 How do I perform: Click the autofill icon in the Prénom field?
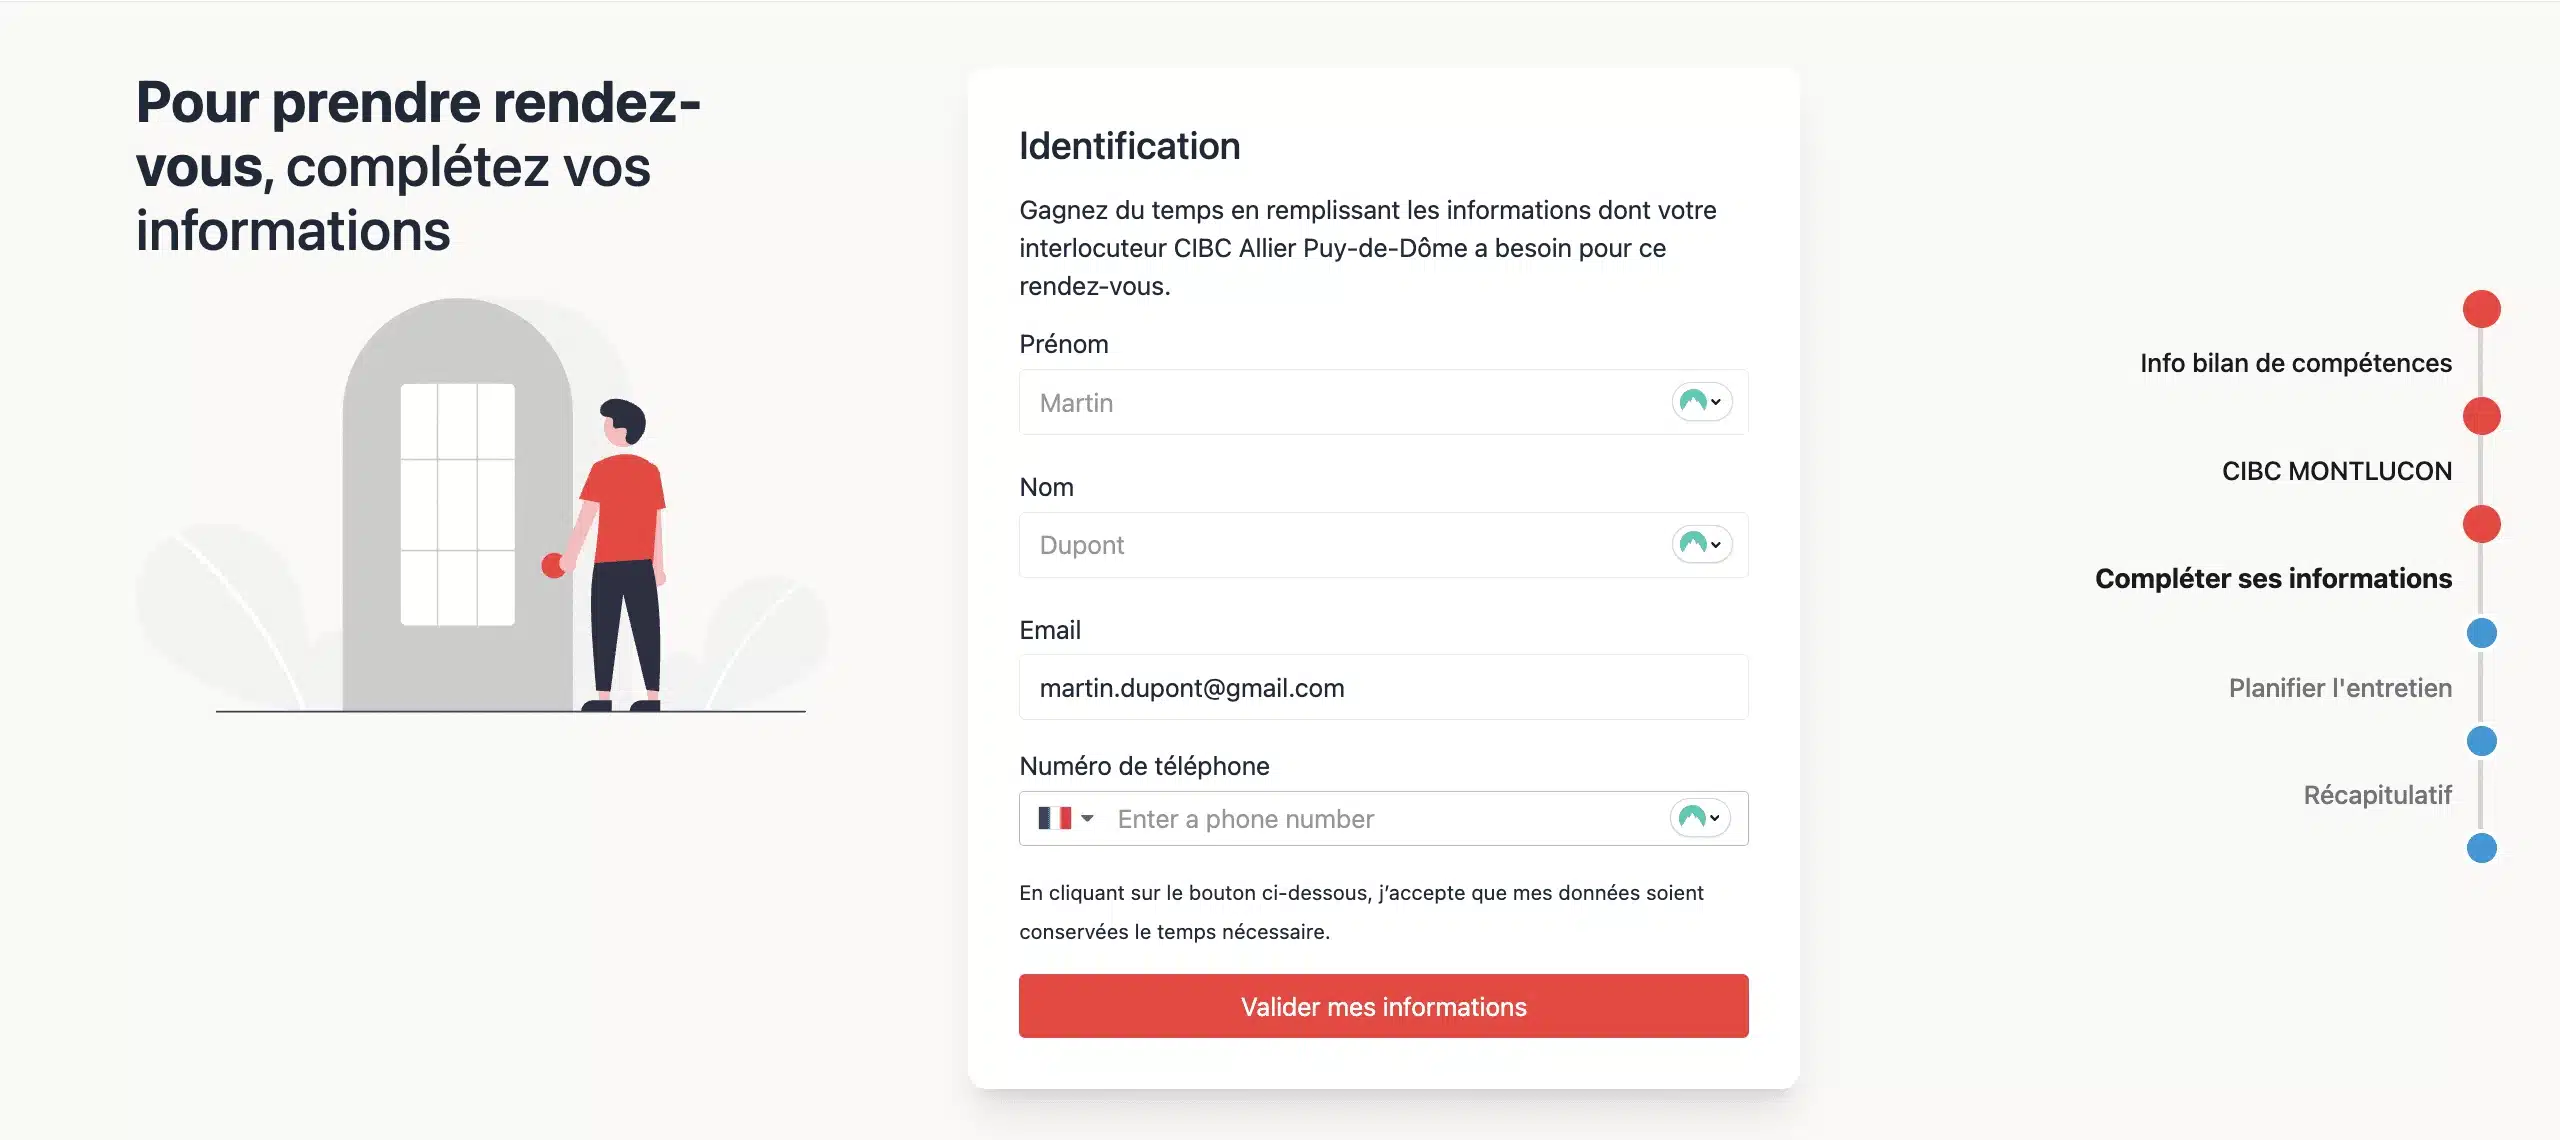click(1701, 402)
